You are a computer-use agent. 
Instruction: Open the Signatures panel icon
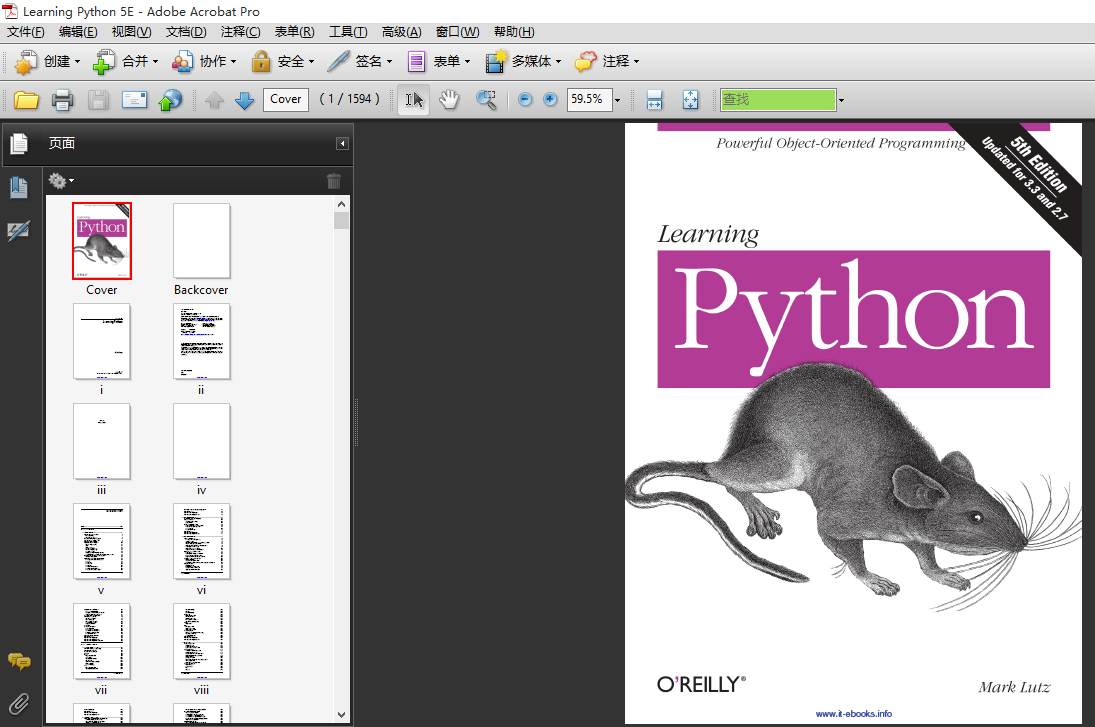point(19,230)
